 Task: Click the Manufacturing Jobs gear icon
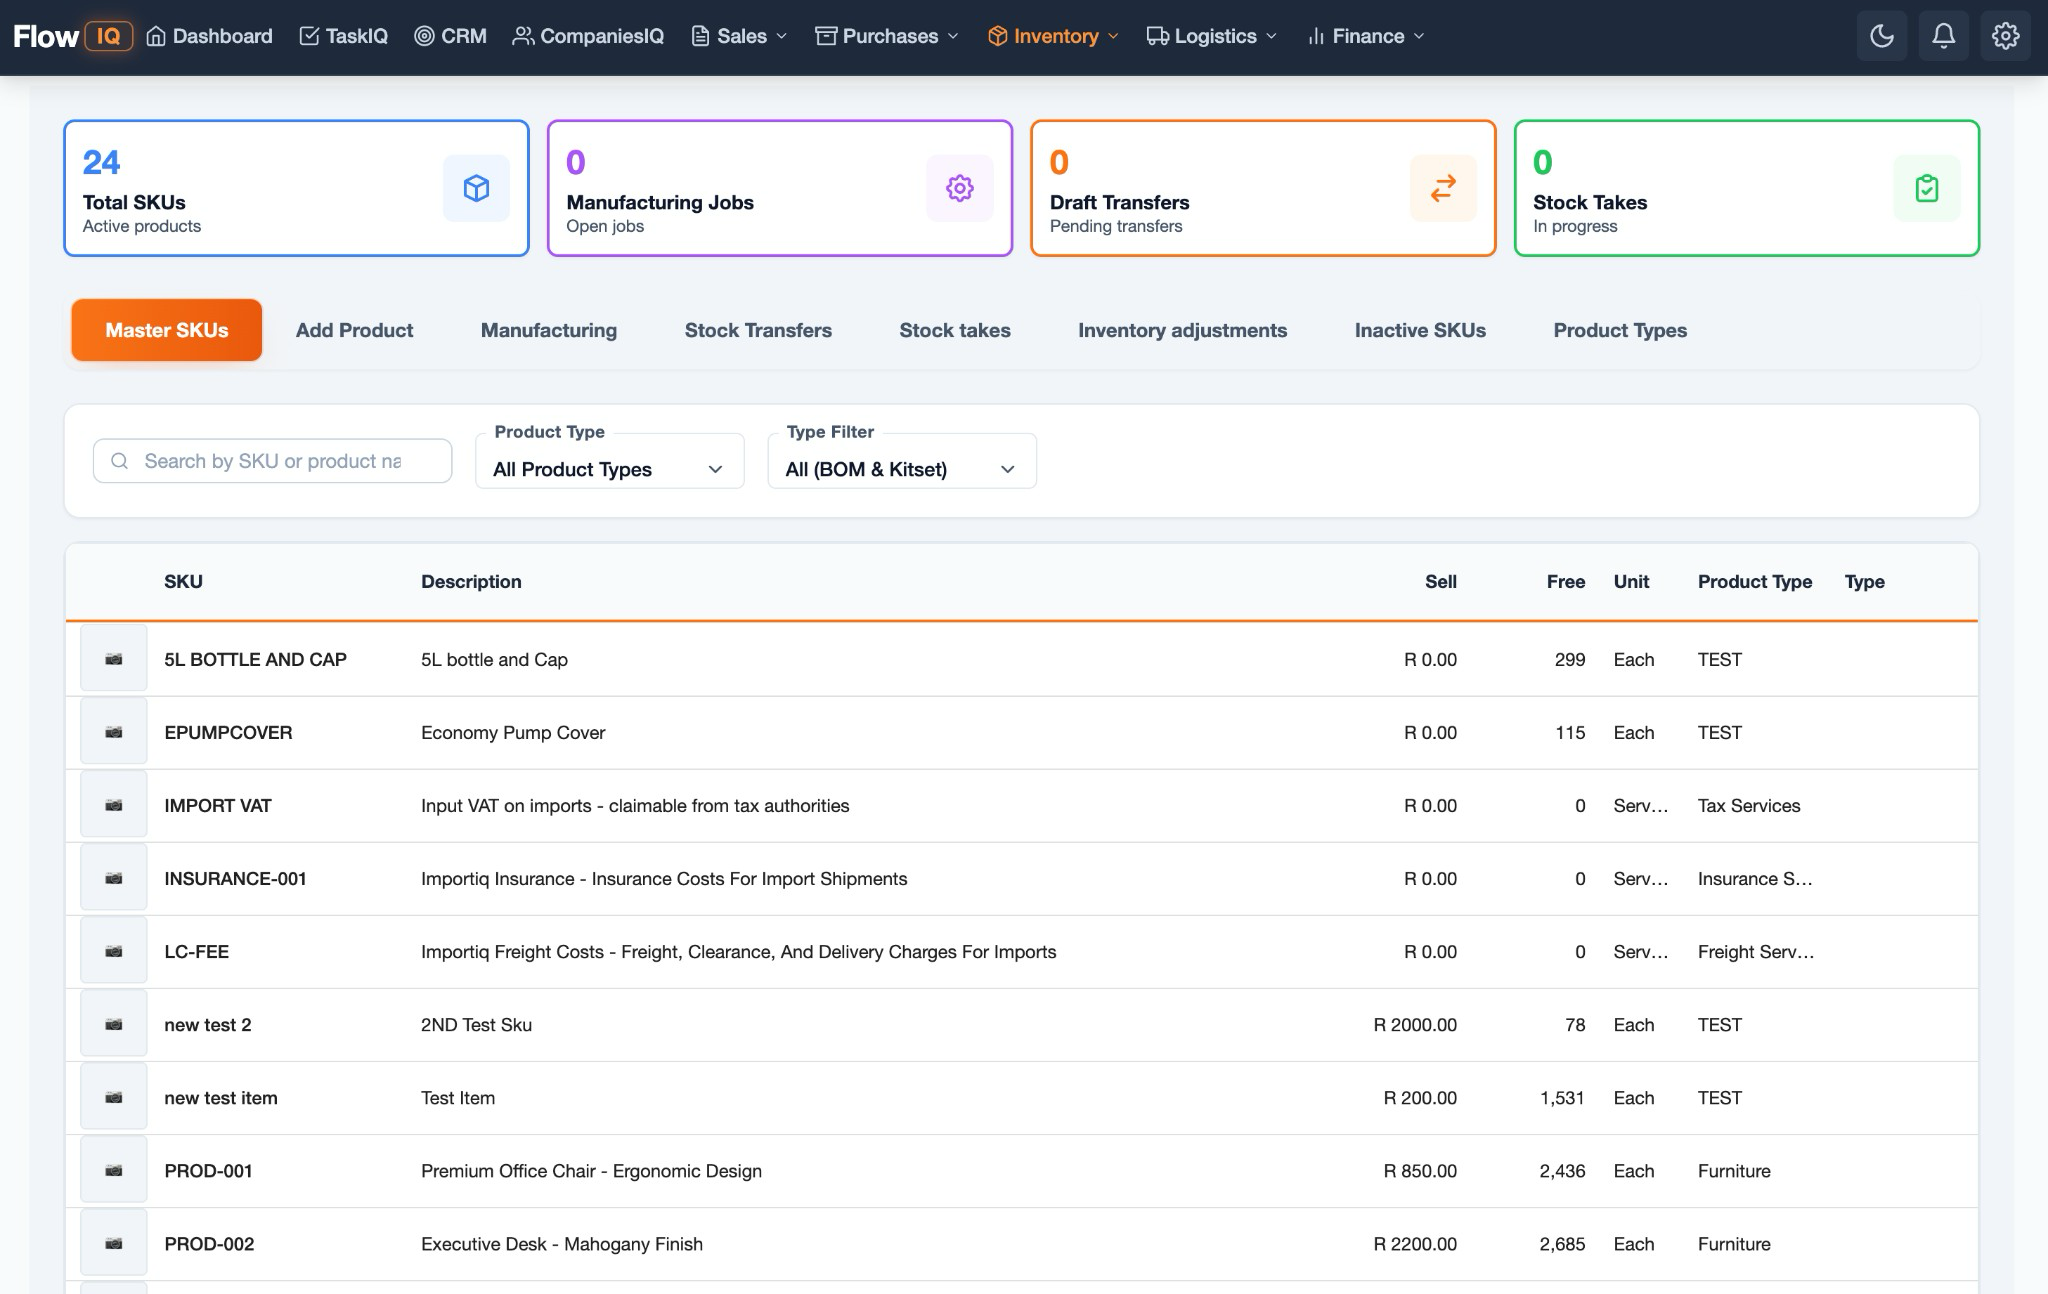click(959, 188)
